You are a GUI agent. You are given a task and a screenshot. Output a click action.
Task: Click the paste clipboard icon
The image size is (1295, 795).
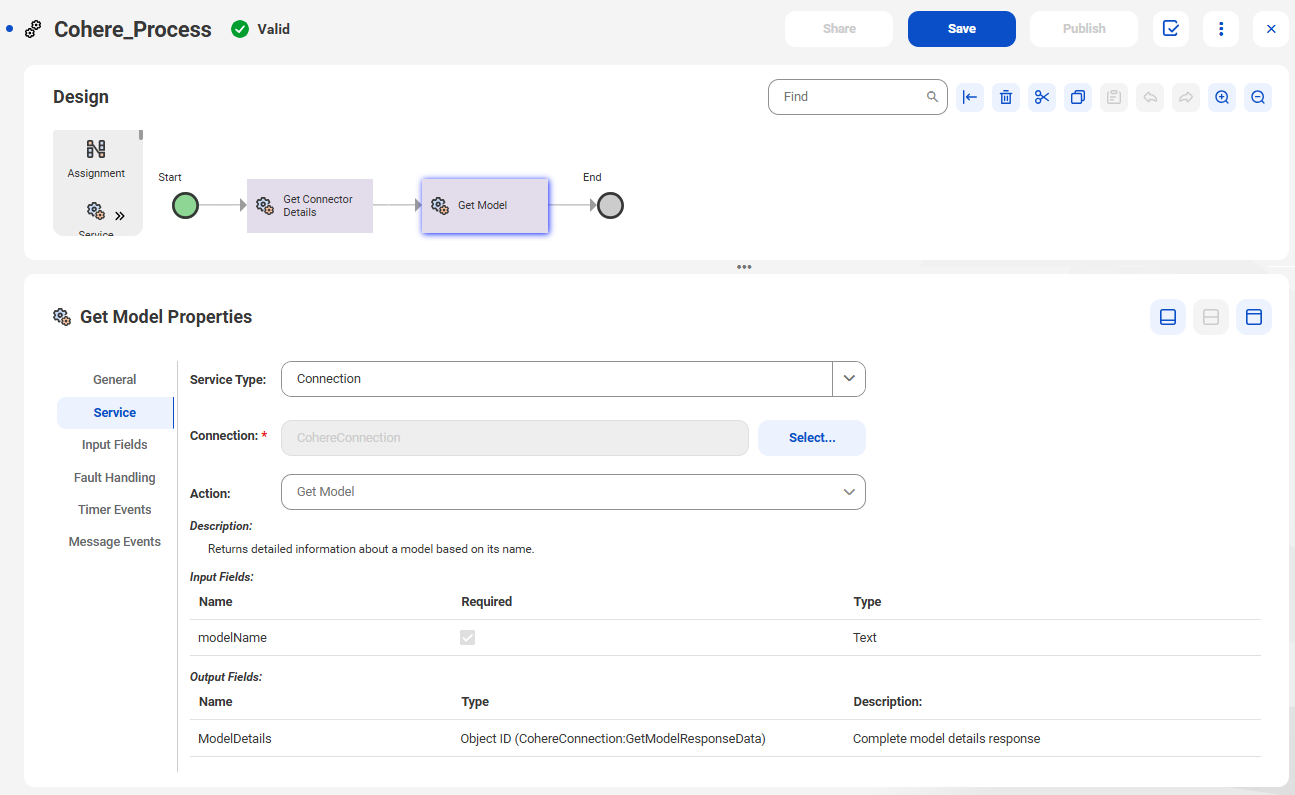[1114, 97]
